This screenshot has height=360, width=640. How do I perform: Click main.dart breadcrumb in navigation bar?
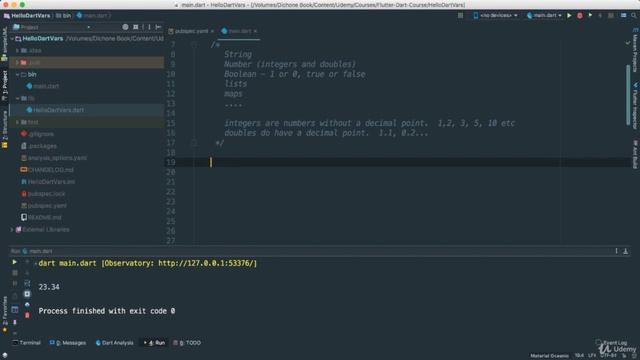click(x=92, y=16)
